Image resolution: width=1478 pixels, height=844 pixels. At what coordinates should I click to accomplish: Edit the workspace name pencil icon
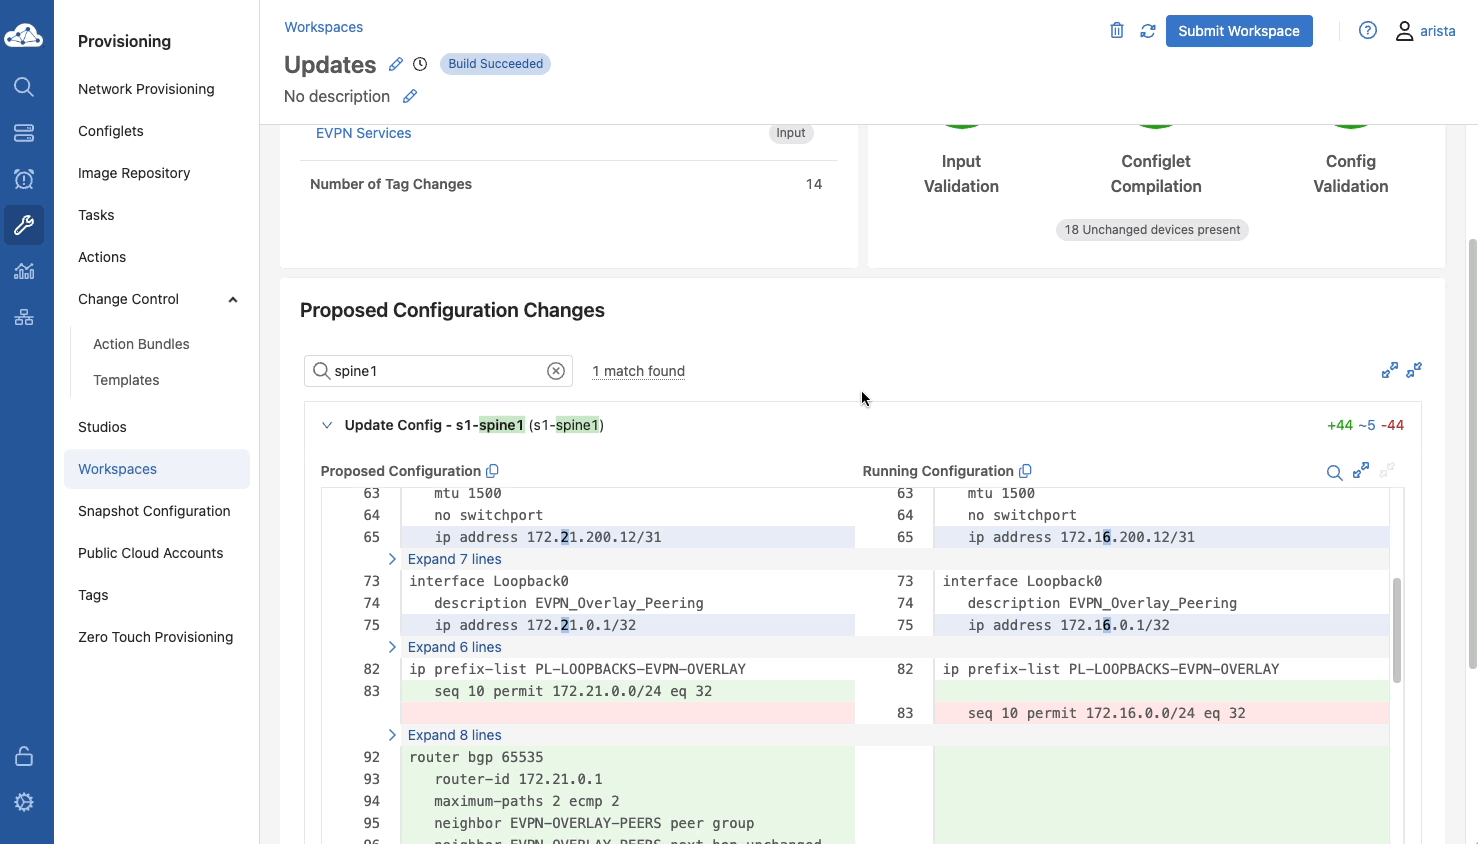pyautogui.click(x=396, y=64)
